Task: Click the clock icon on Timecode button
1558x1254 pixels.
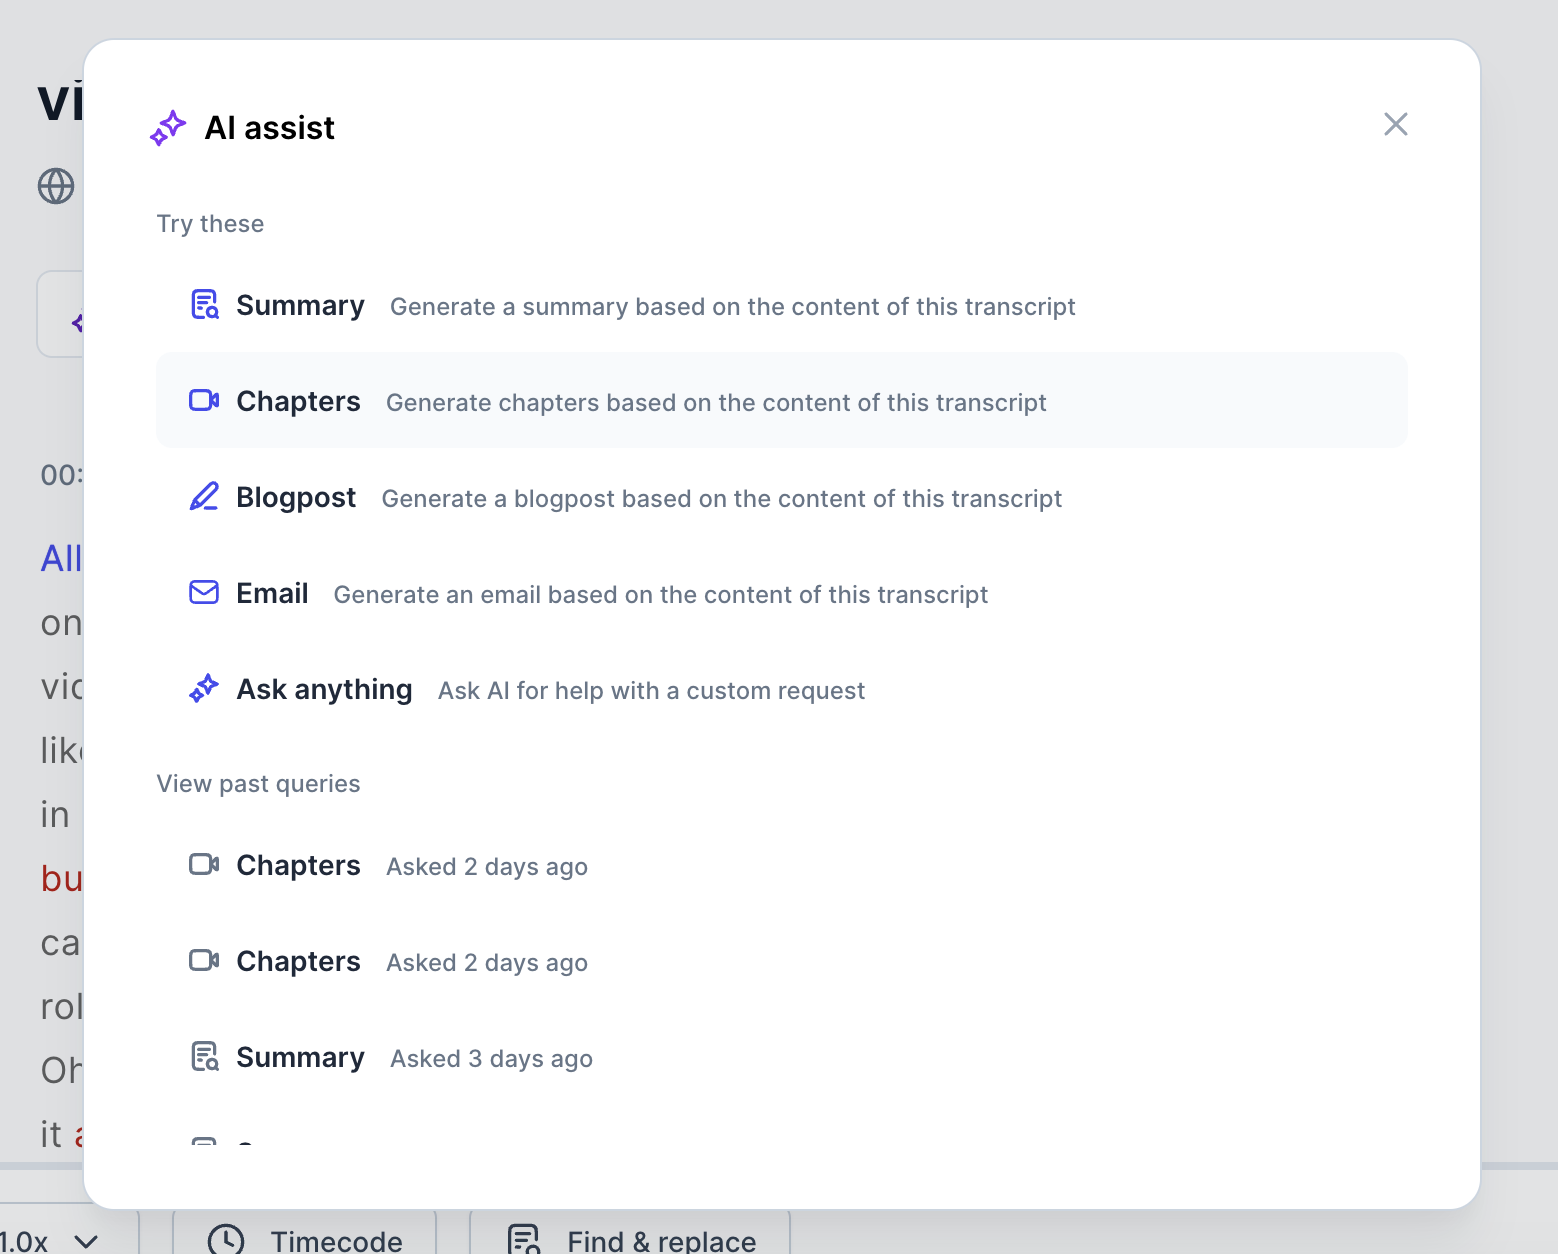Action: click(x=226, y=1240)
